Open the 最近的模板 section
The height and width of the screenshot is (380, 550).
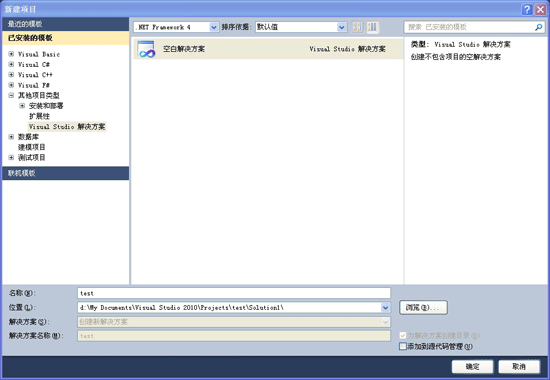66,24
